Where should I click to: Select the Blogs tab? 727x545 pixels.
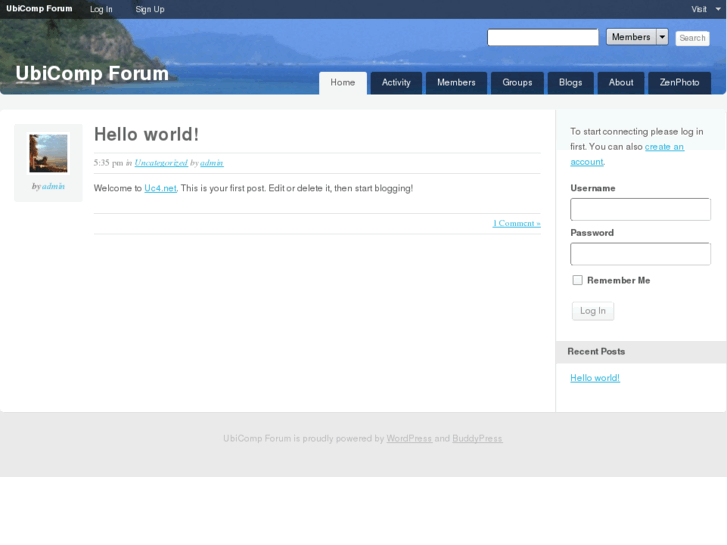click(x=570, y=83)
